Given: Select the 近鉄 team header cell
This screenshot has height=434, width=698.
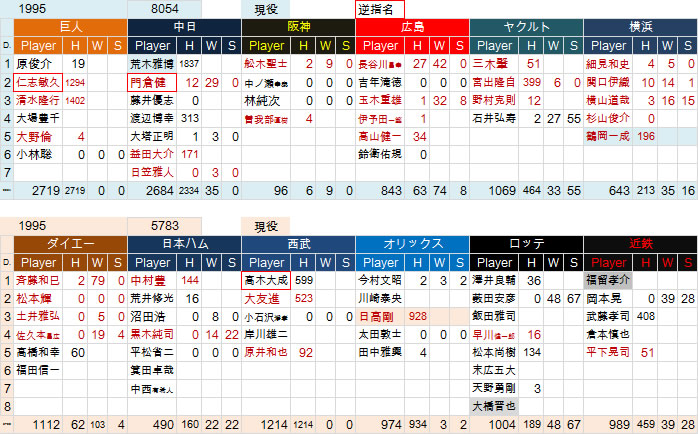Looking at the screenshot, I should pyautogui.click(x=641, y=244).
